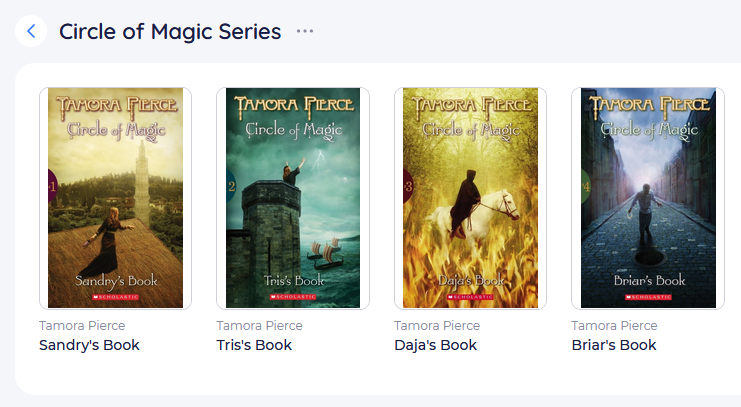
Task: Open Briar's Book cover thumbnail
Action: pyautogui.click(x=648, y=198)
